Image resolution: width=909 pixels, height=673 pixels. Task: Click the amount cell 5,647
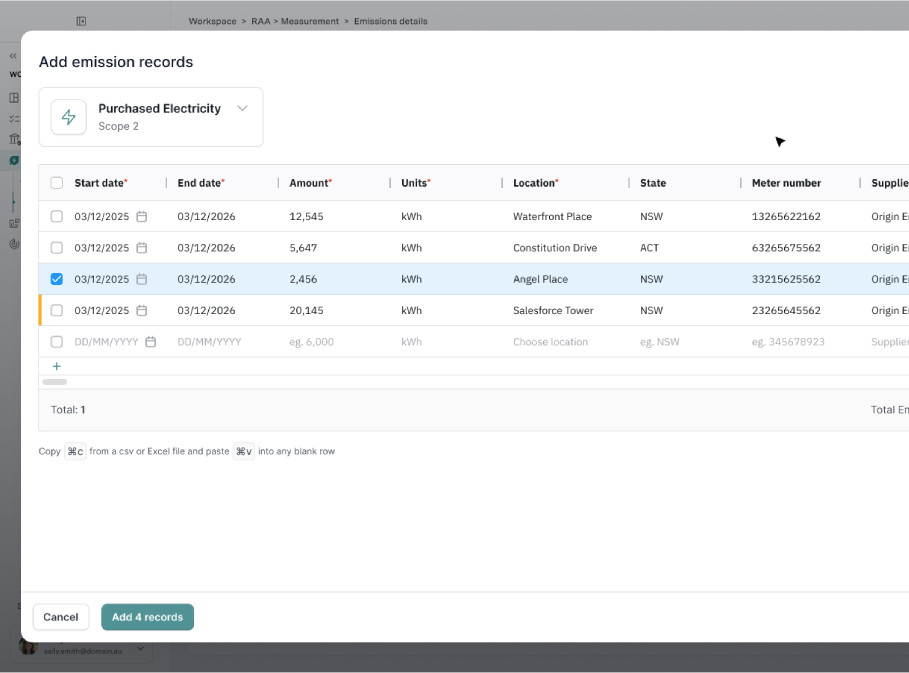[303, 248]
